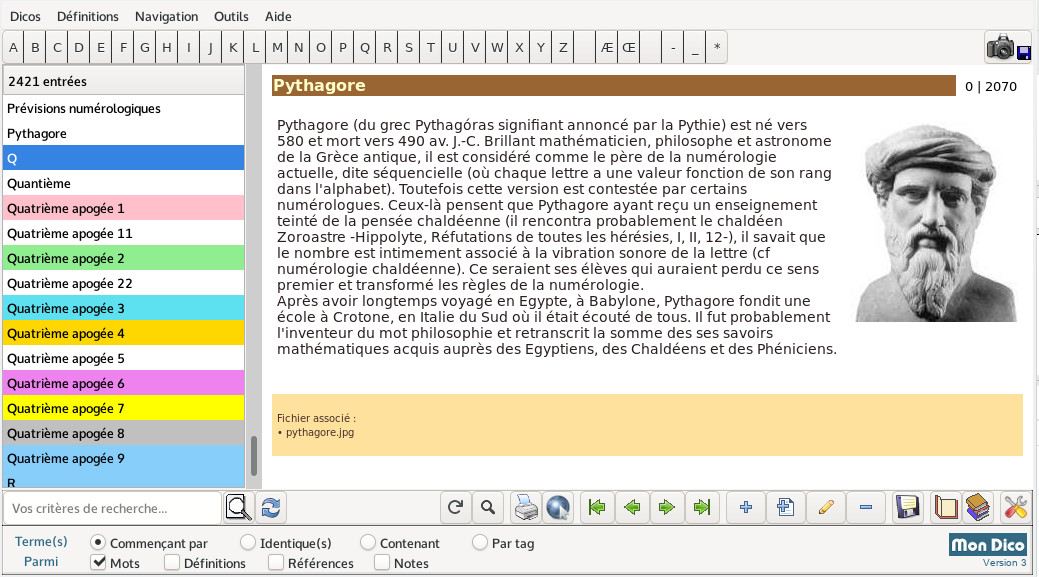Viewport: 1039px width, 577px height.
Task: Click the blue plus add entry icon
Action: click(x=745, y=508)
